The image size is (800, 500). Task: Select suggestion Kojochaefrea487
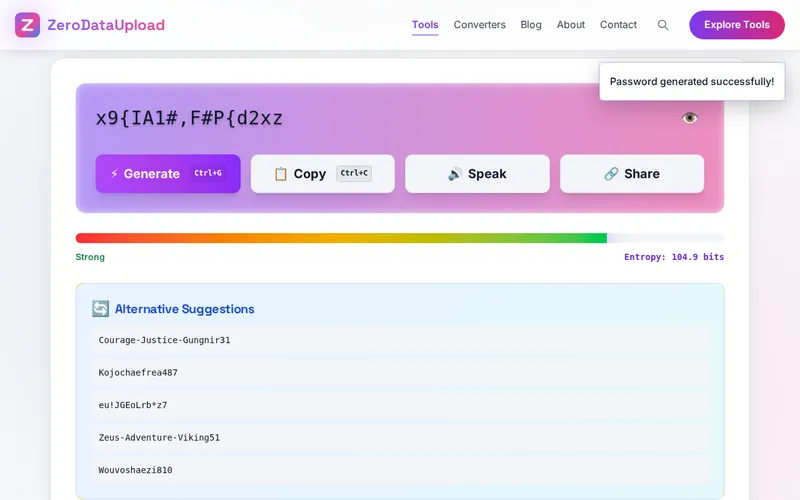(400, 372)
